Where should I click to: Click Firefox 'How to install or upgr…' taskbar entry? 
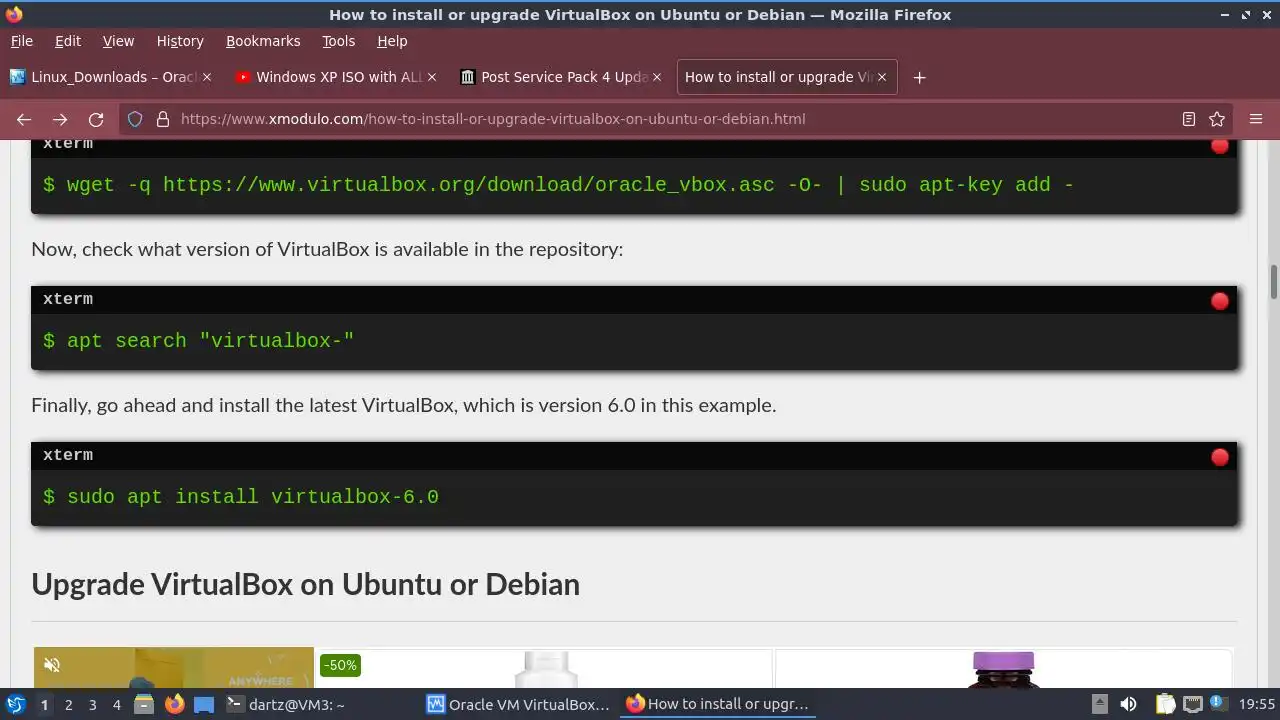pos(717,704)
